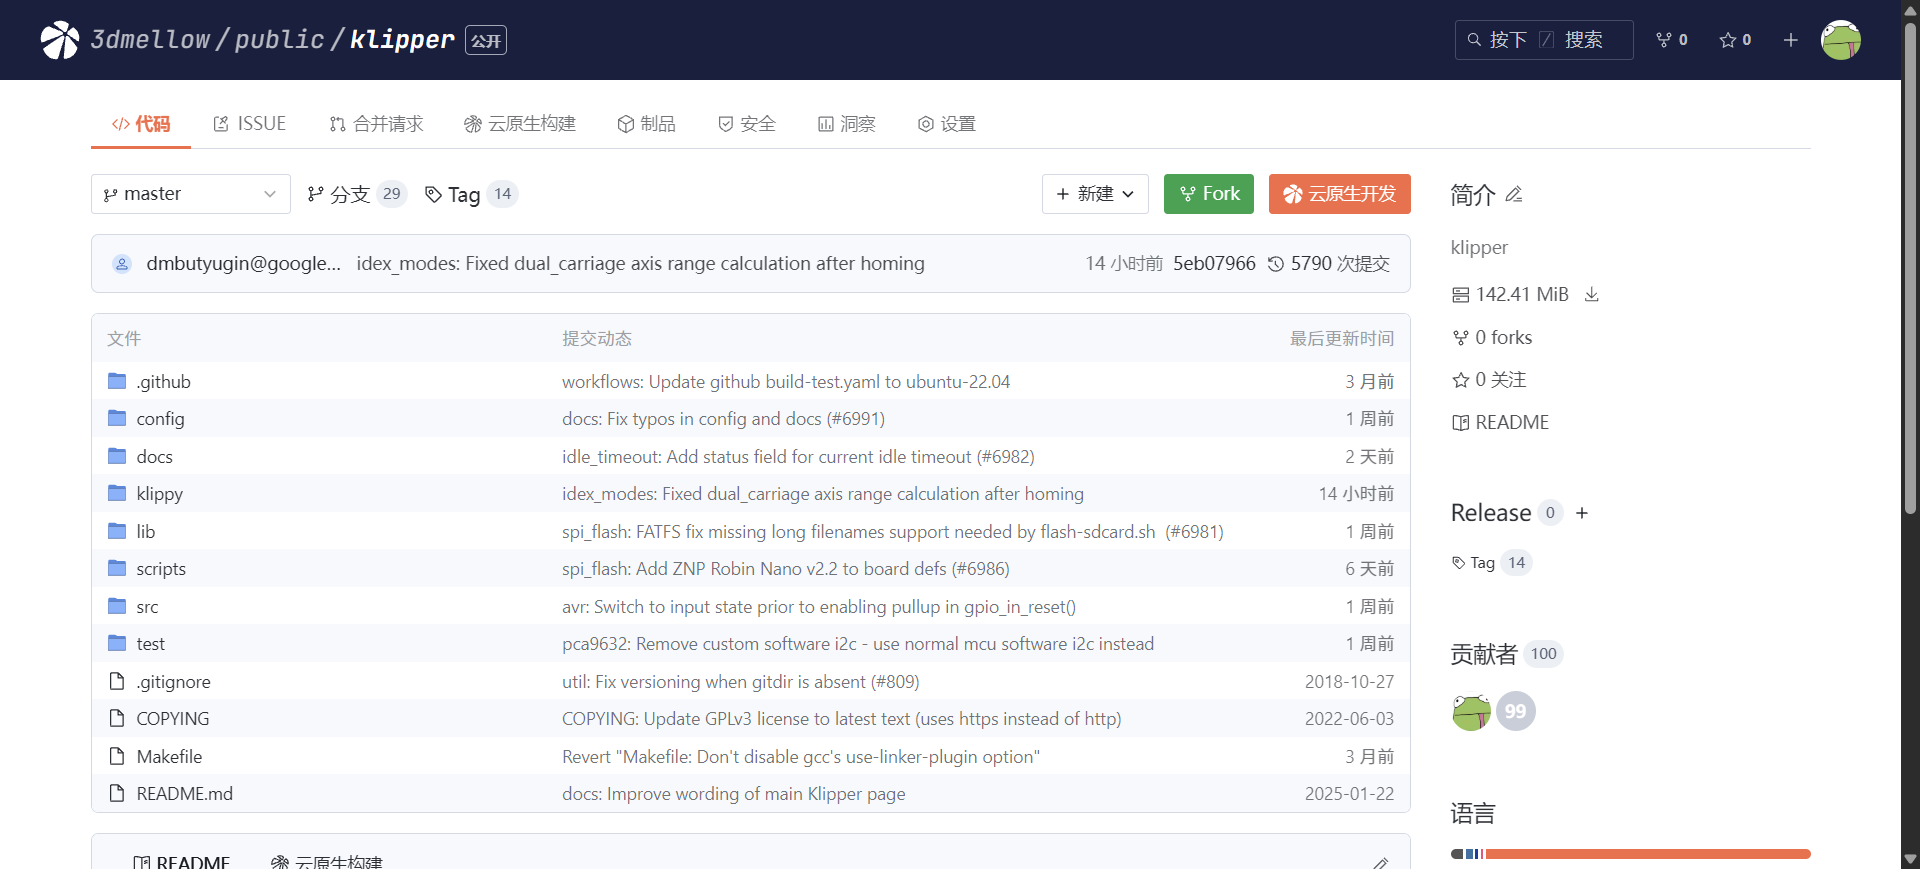1920x869 pixels.
Task: Open the 制品 tab
Action: 646,124
